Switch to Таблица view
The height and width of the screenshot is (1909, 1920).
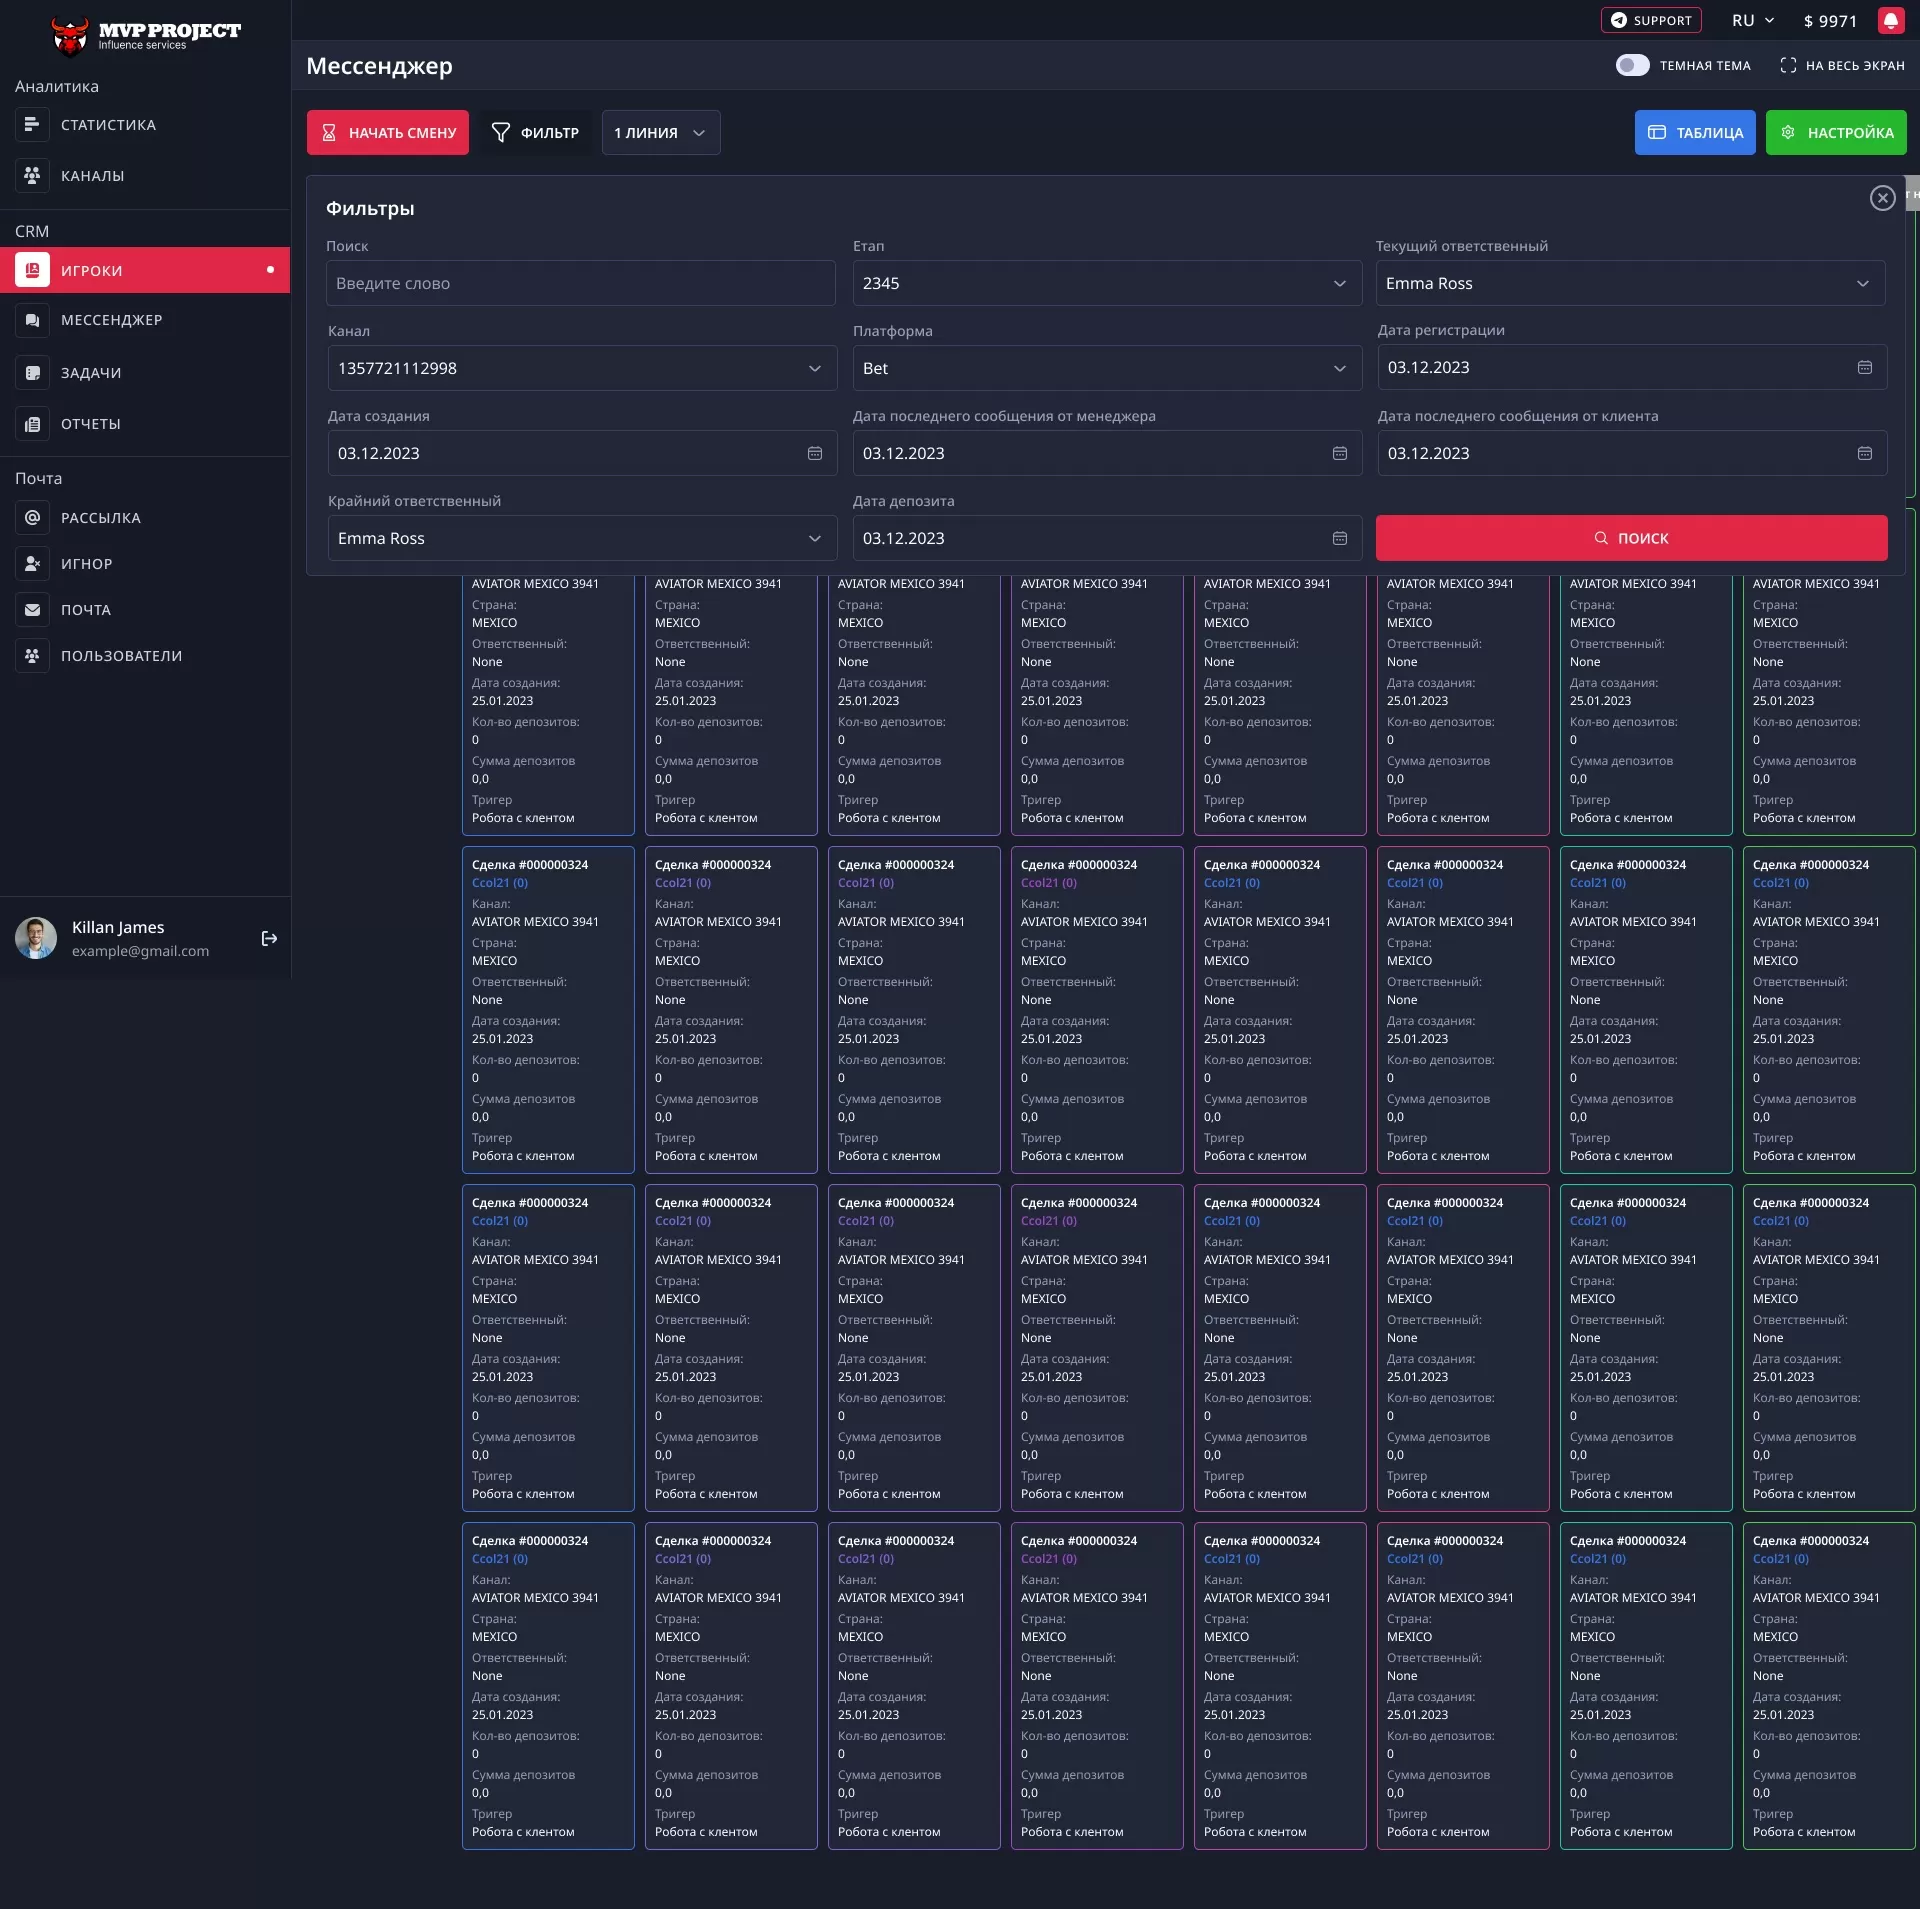[x=1694, y=132]
